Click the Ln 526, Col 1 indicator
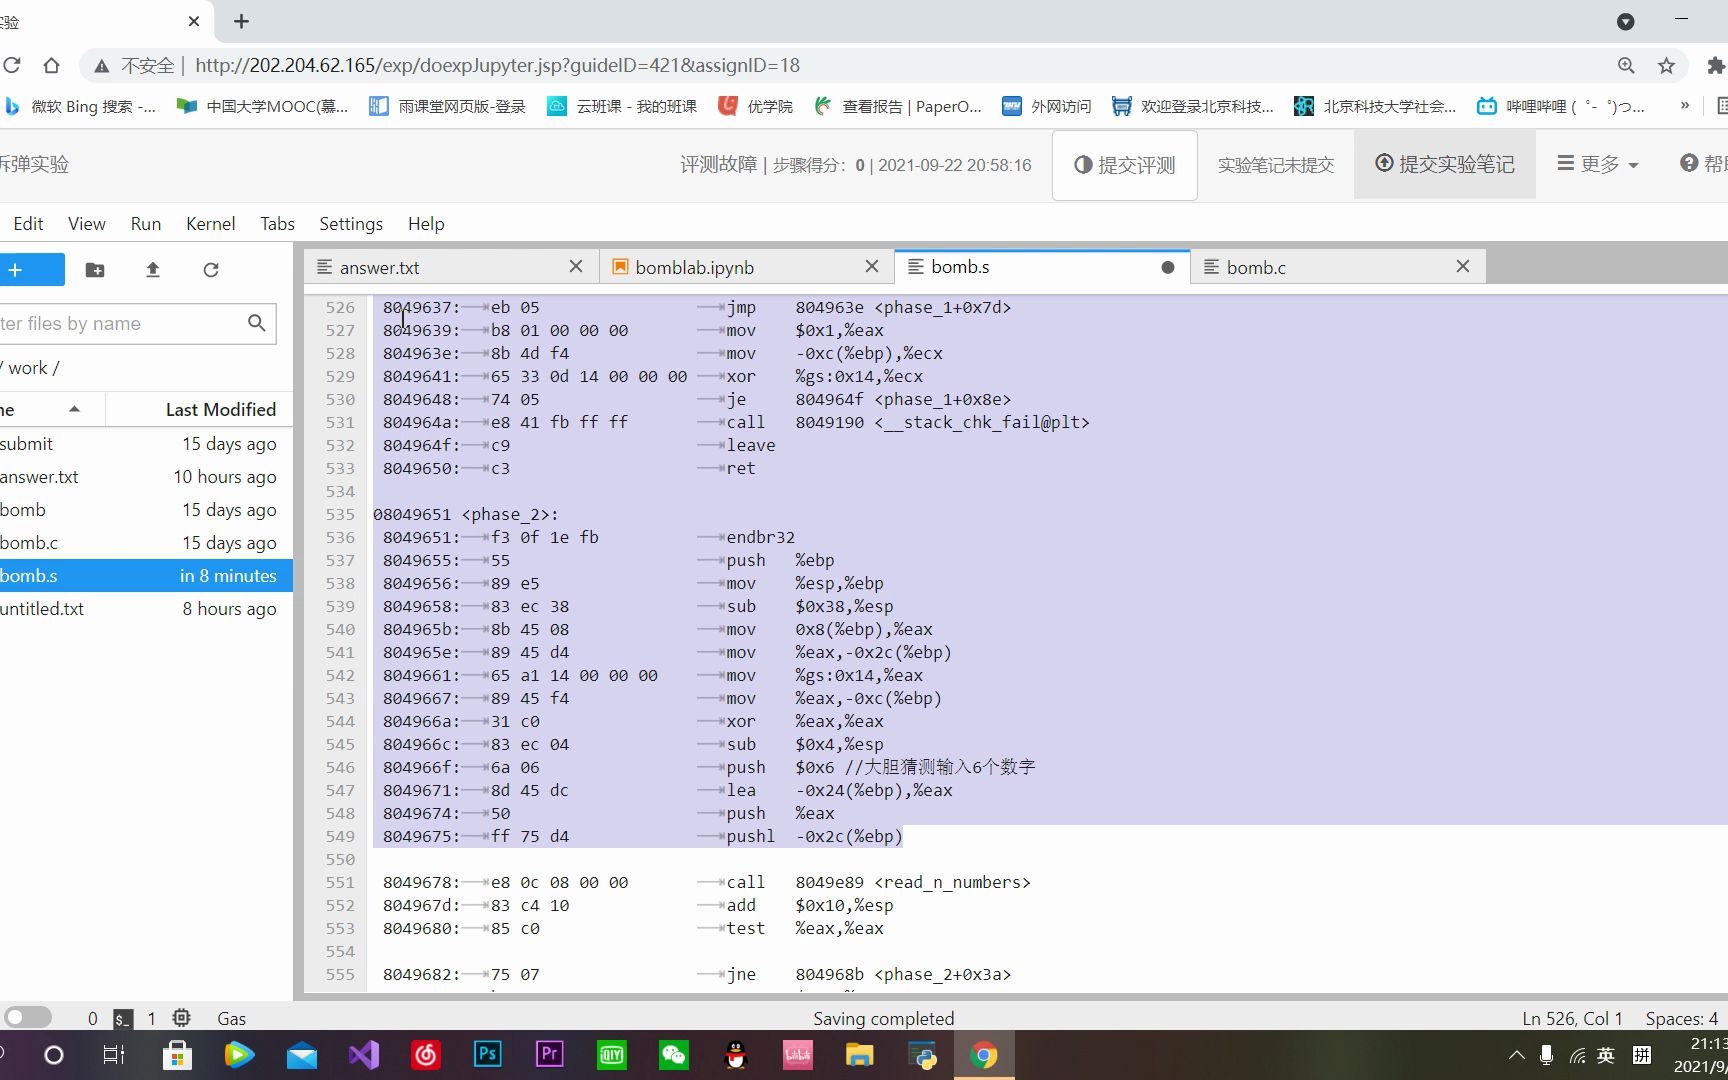 coord(1572,1018)
